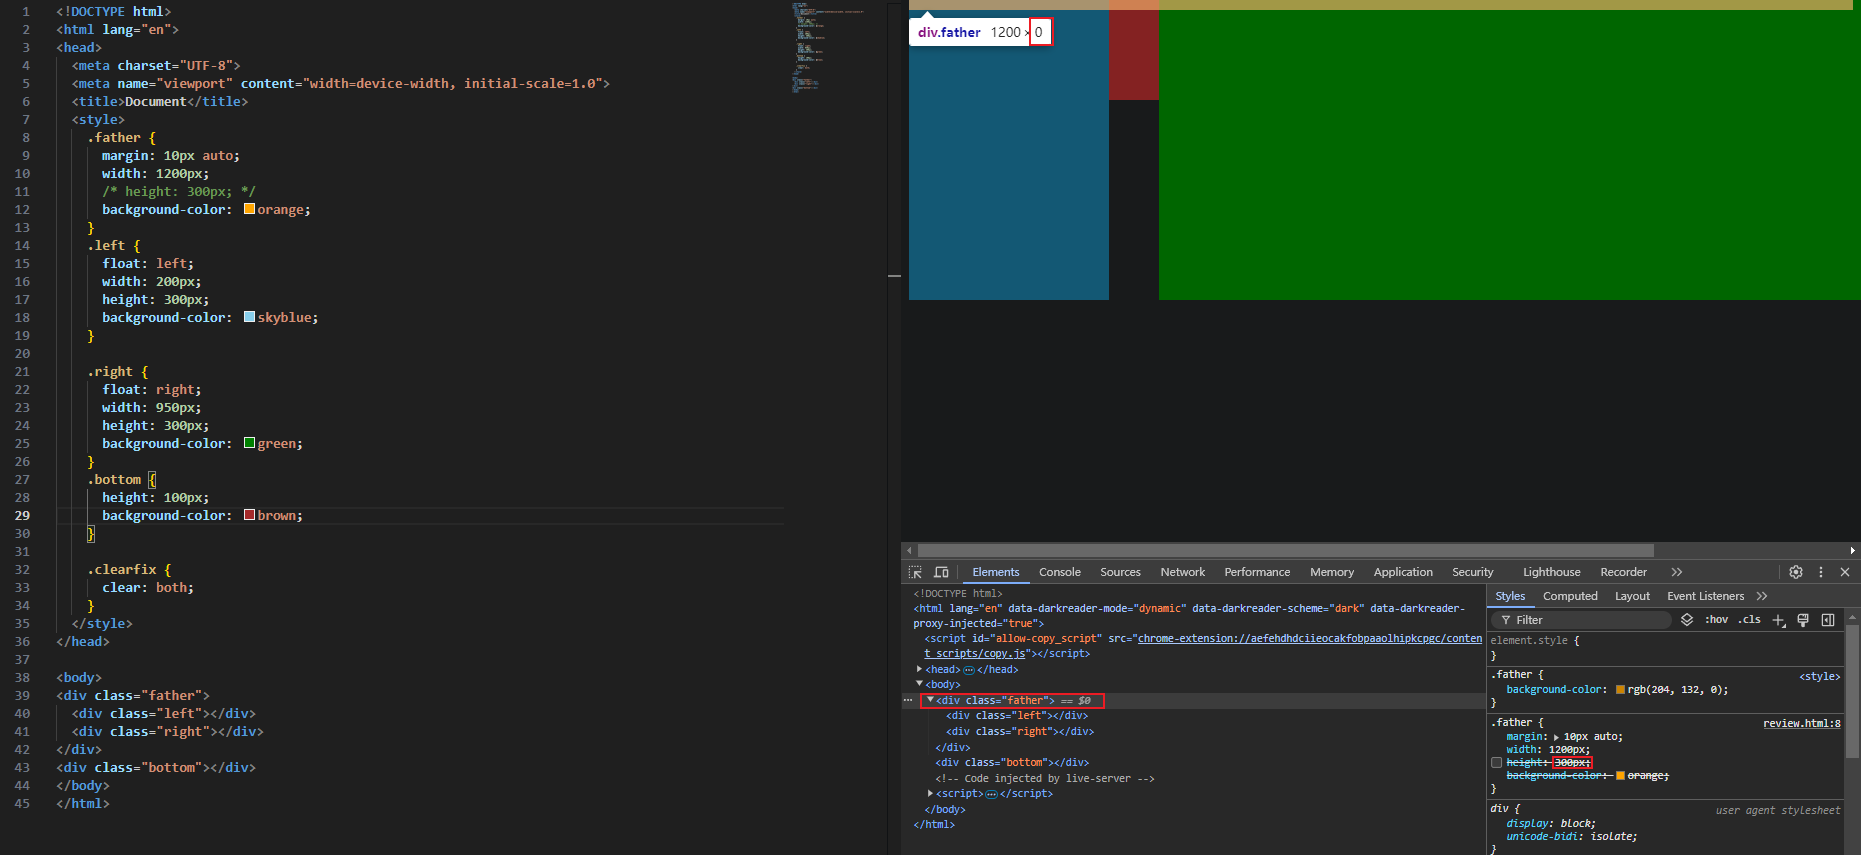The width and height of the screenshot is (1861, 855).
Task: Collapse the <body> node in DOM tree
Action: (x=920, y=684)
